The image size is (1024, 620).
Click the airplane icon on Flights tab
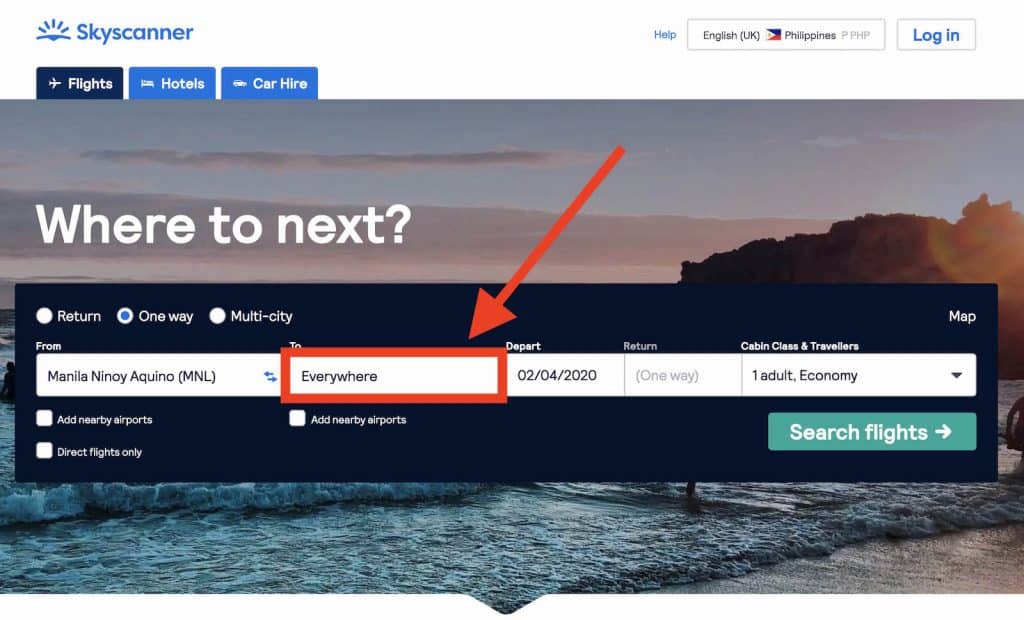click(x=55, y=83)
